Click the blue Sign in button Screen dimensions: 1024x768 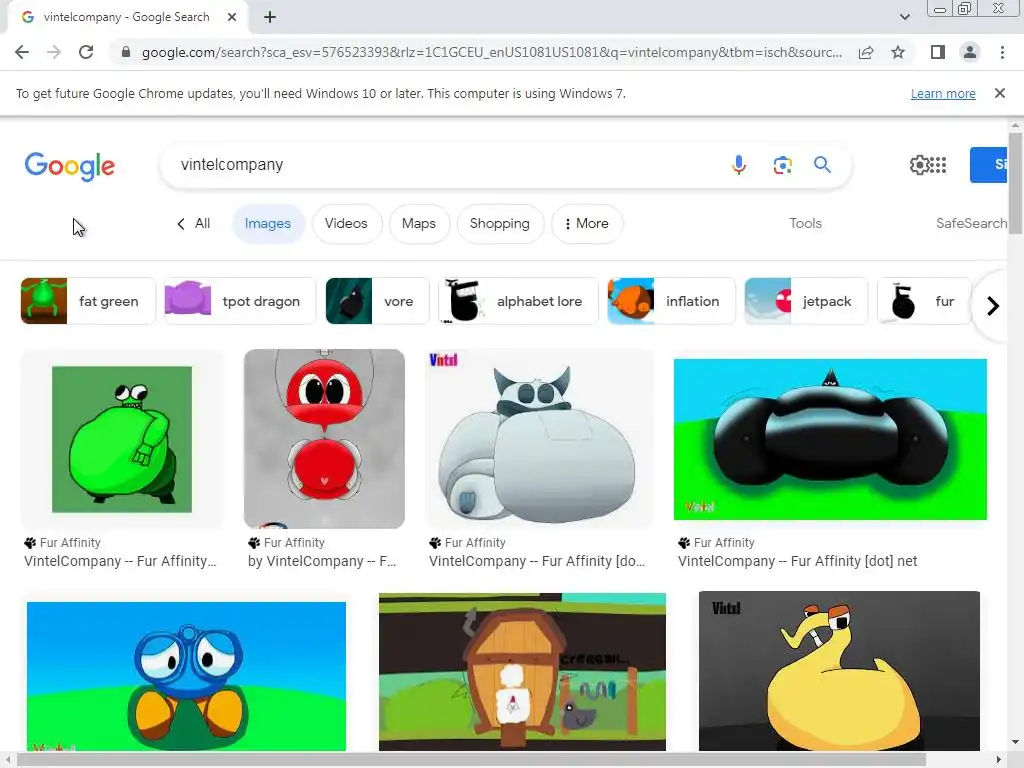(x=989, y=165)
